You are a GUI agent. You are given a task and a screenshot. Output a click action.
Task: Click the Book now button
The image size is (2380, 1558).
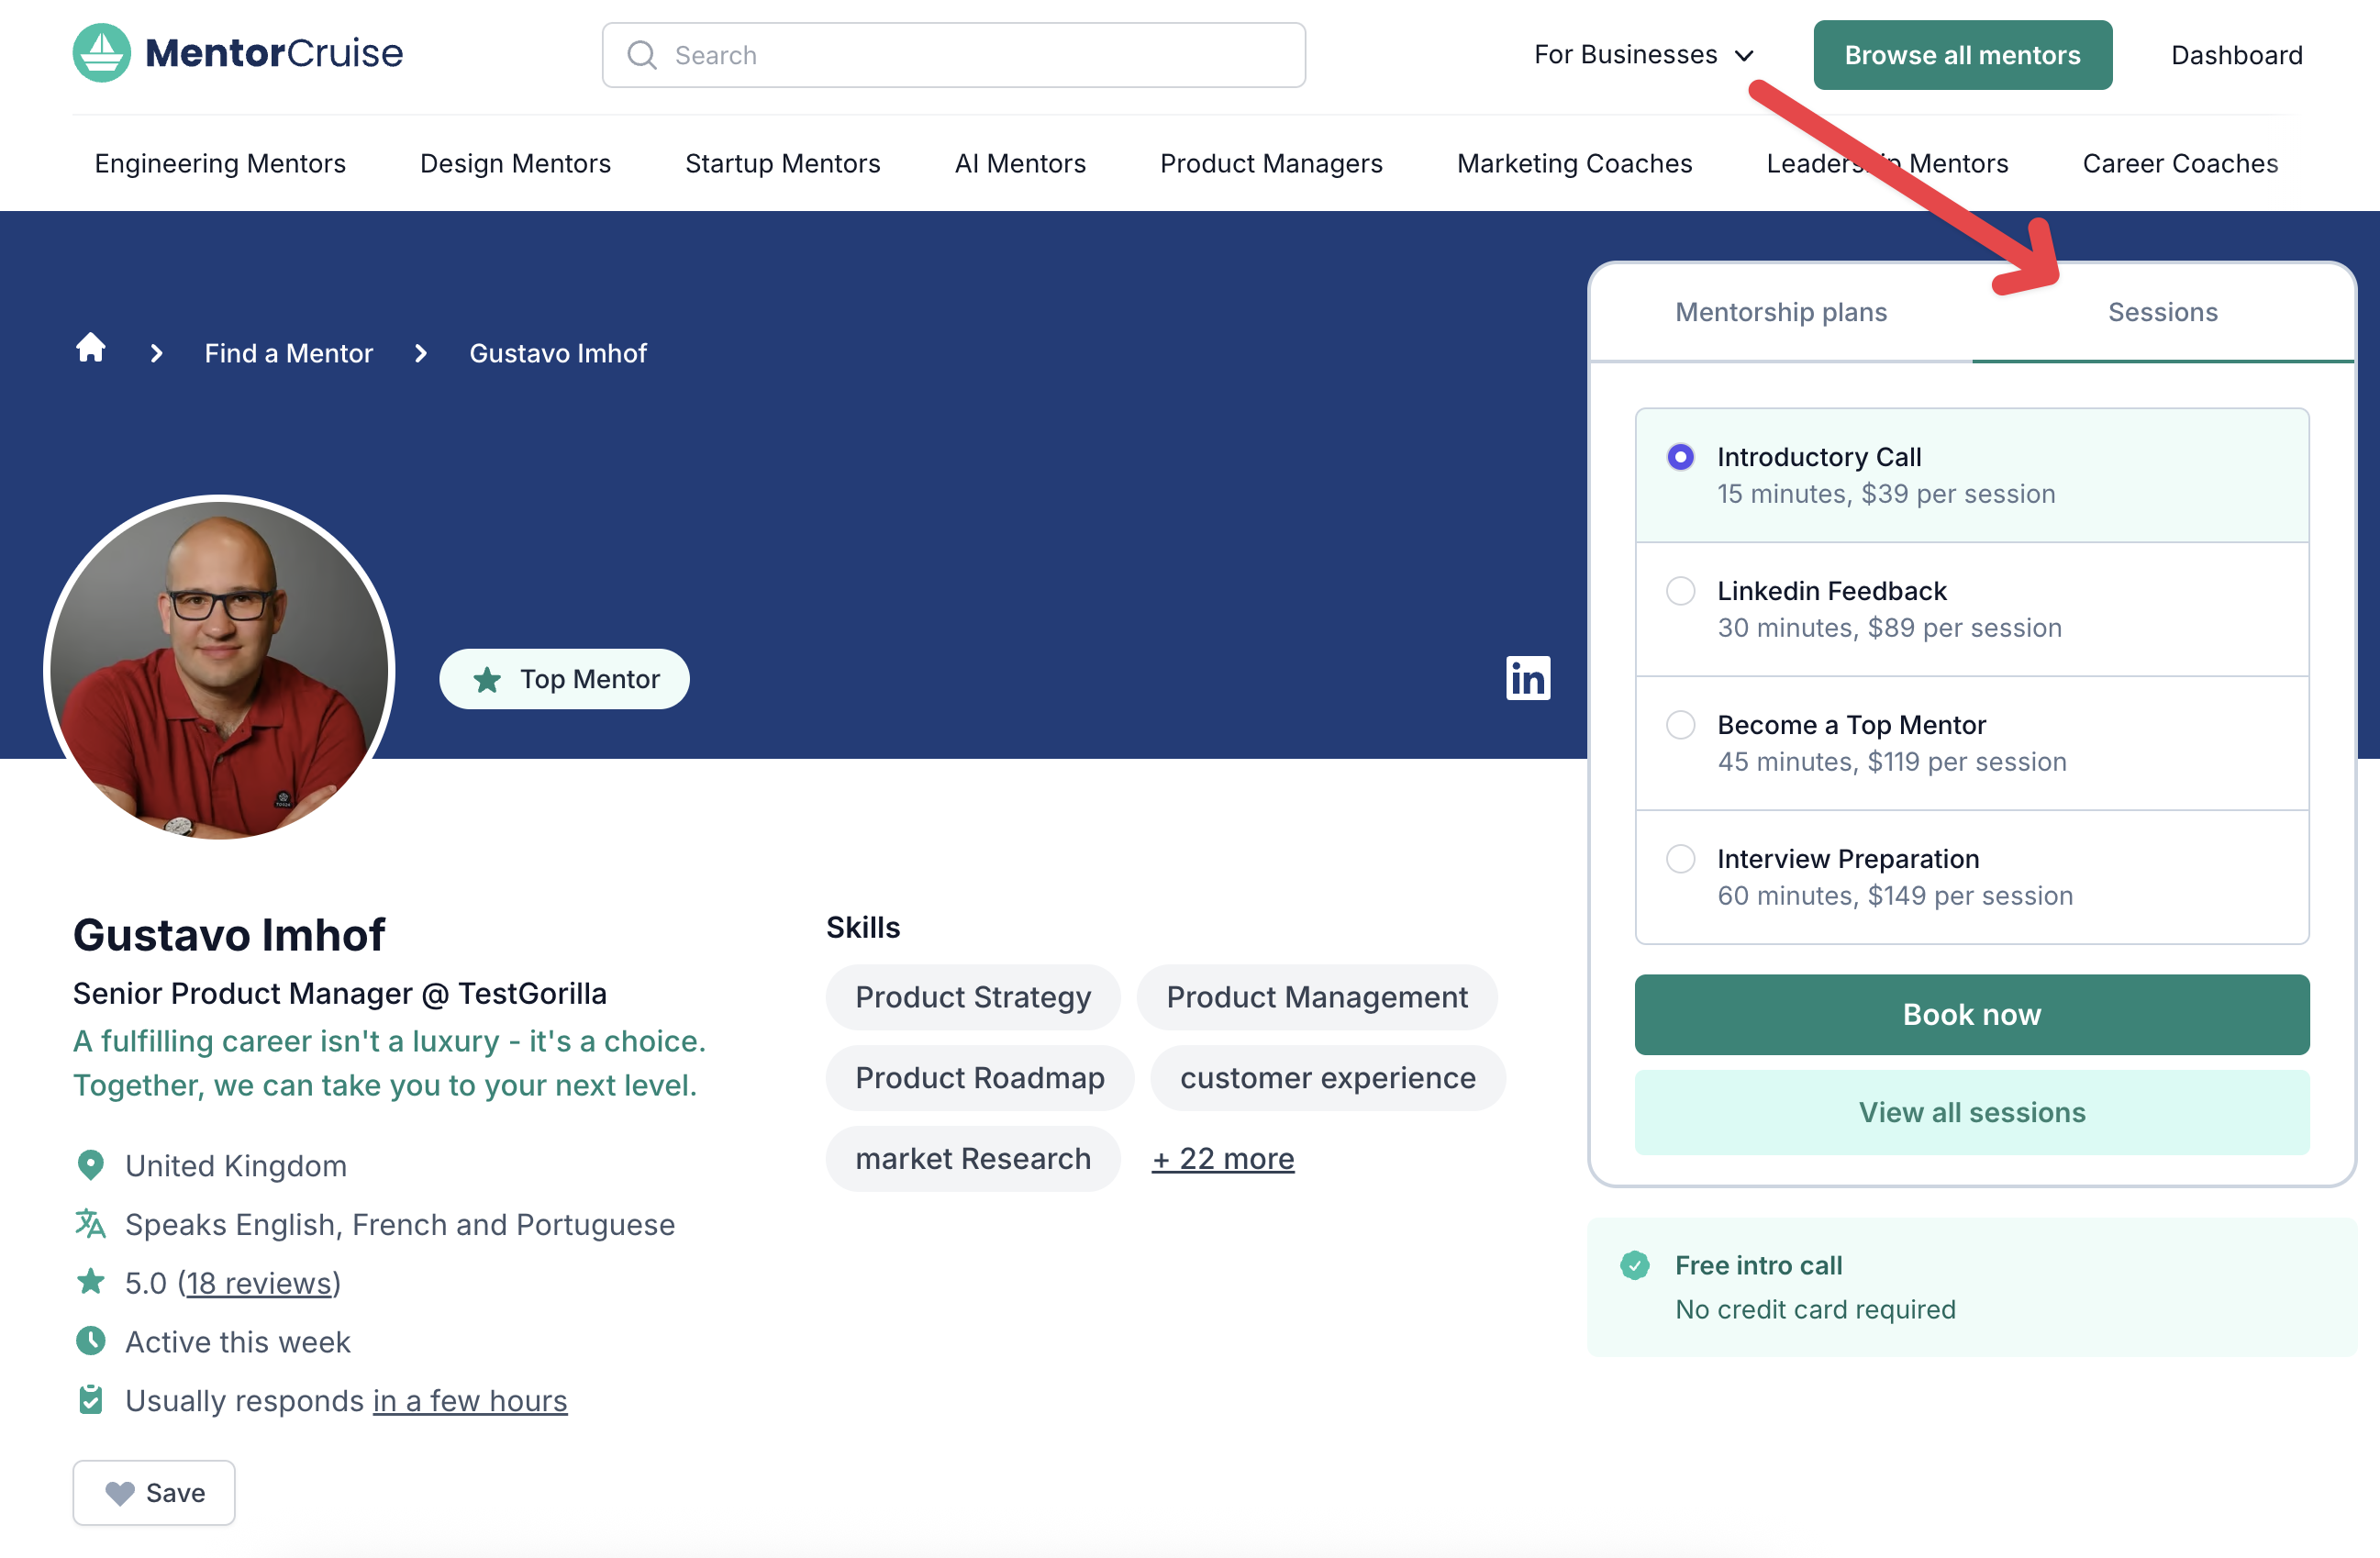[1972, 1014]
